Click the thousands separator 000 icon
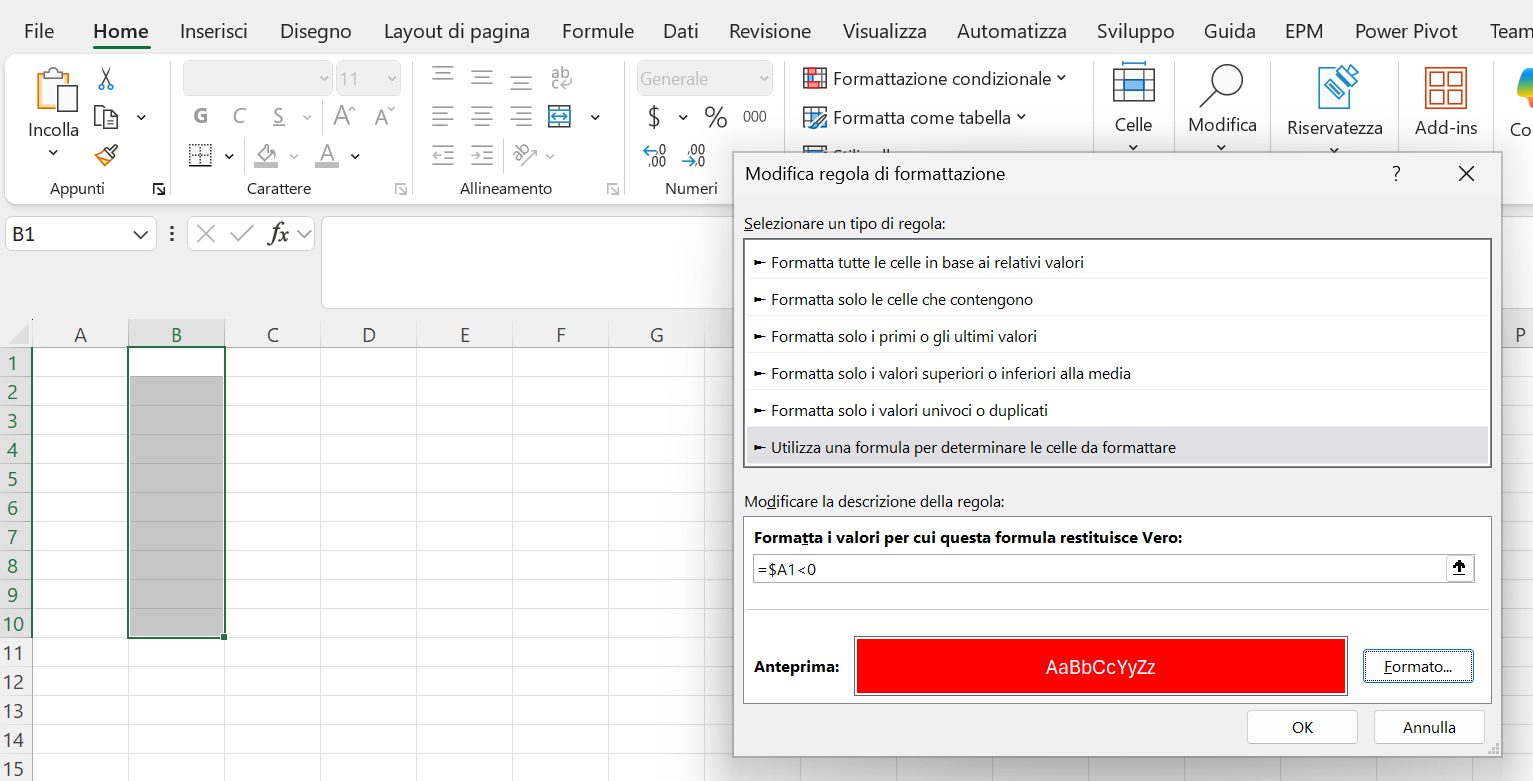 click(755, 117)
